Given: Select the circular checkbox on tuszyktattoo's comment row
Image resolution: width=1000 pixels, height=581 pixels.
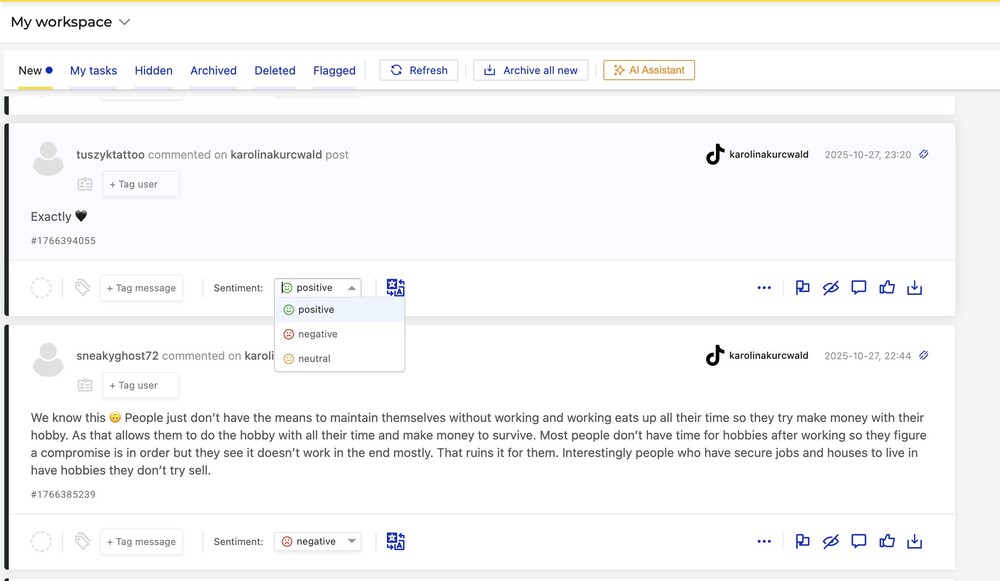Looking at the screenshot, I should (41, 287).
